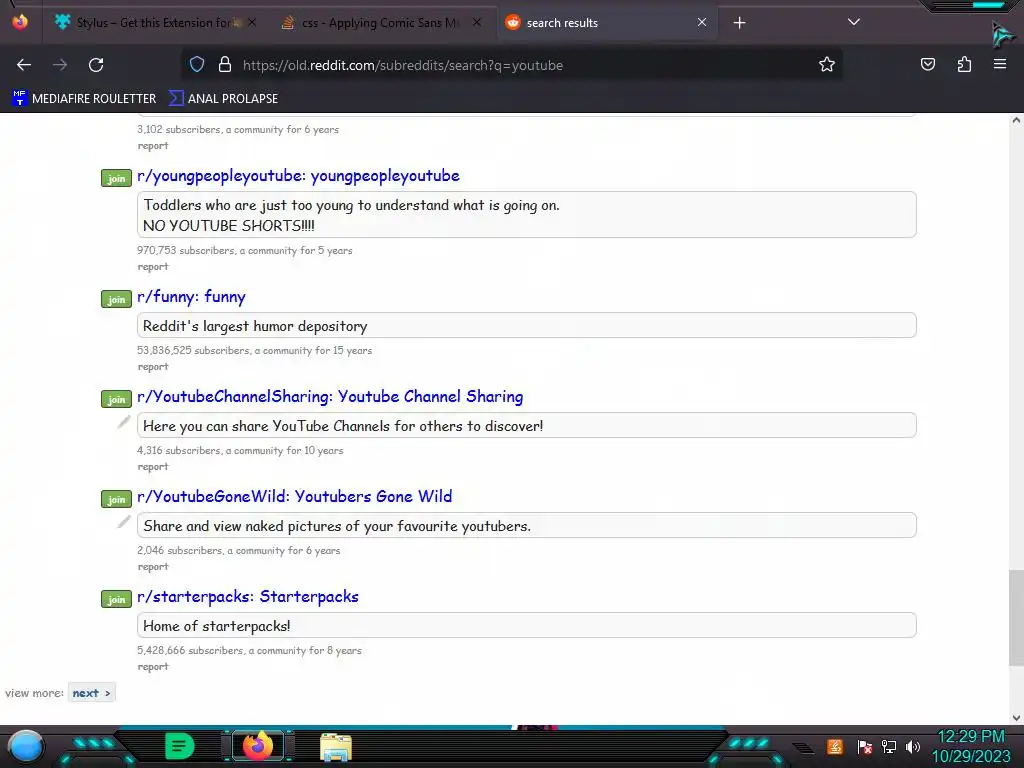Open the tracking protection shield icon
Image resolution: width=1024 pixels, height=768 pixels.
pos(197,65)
